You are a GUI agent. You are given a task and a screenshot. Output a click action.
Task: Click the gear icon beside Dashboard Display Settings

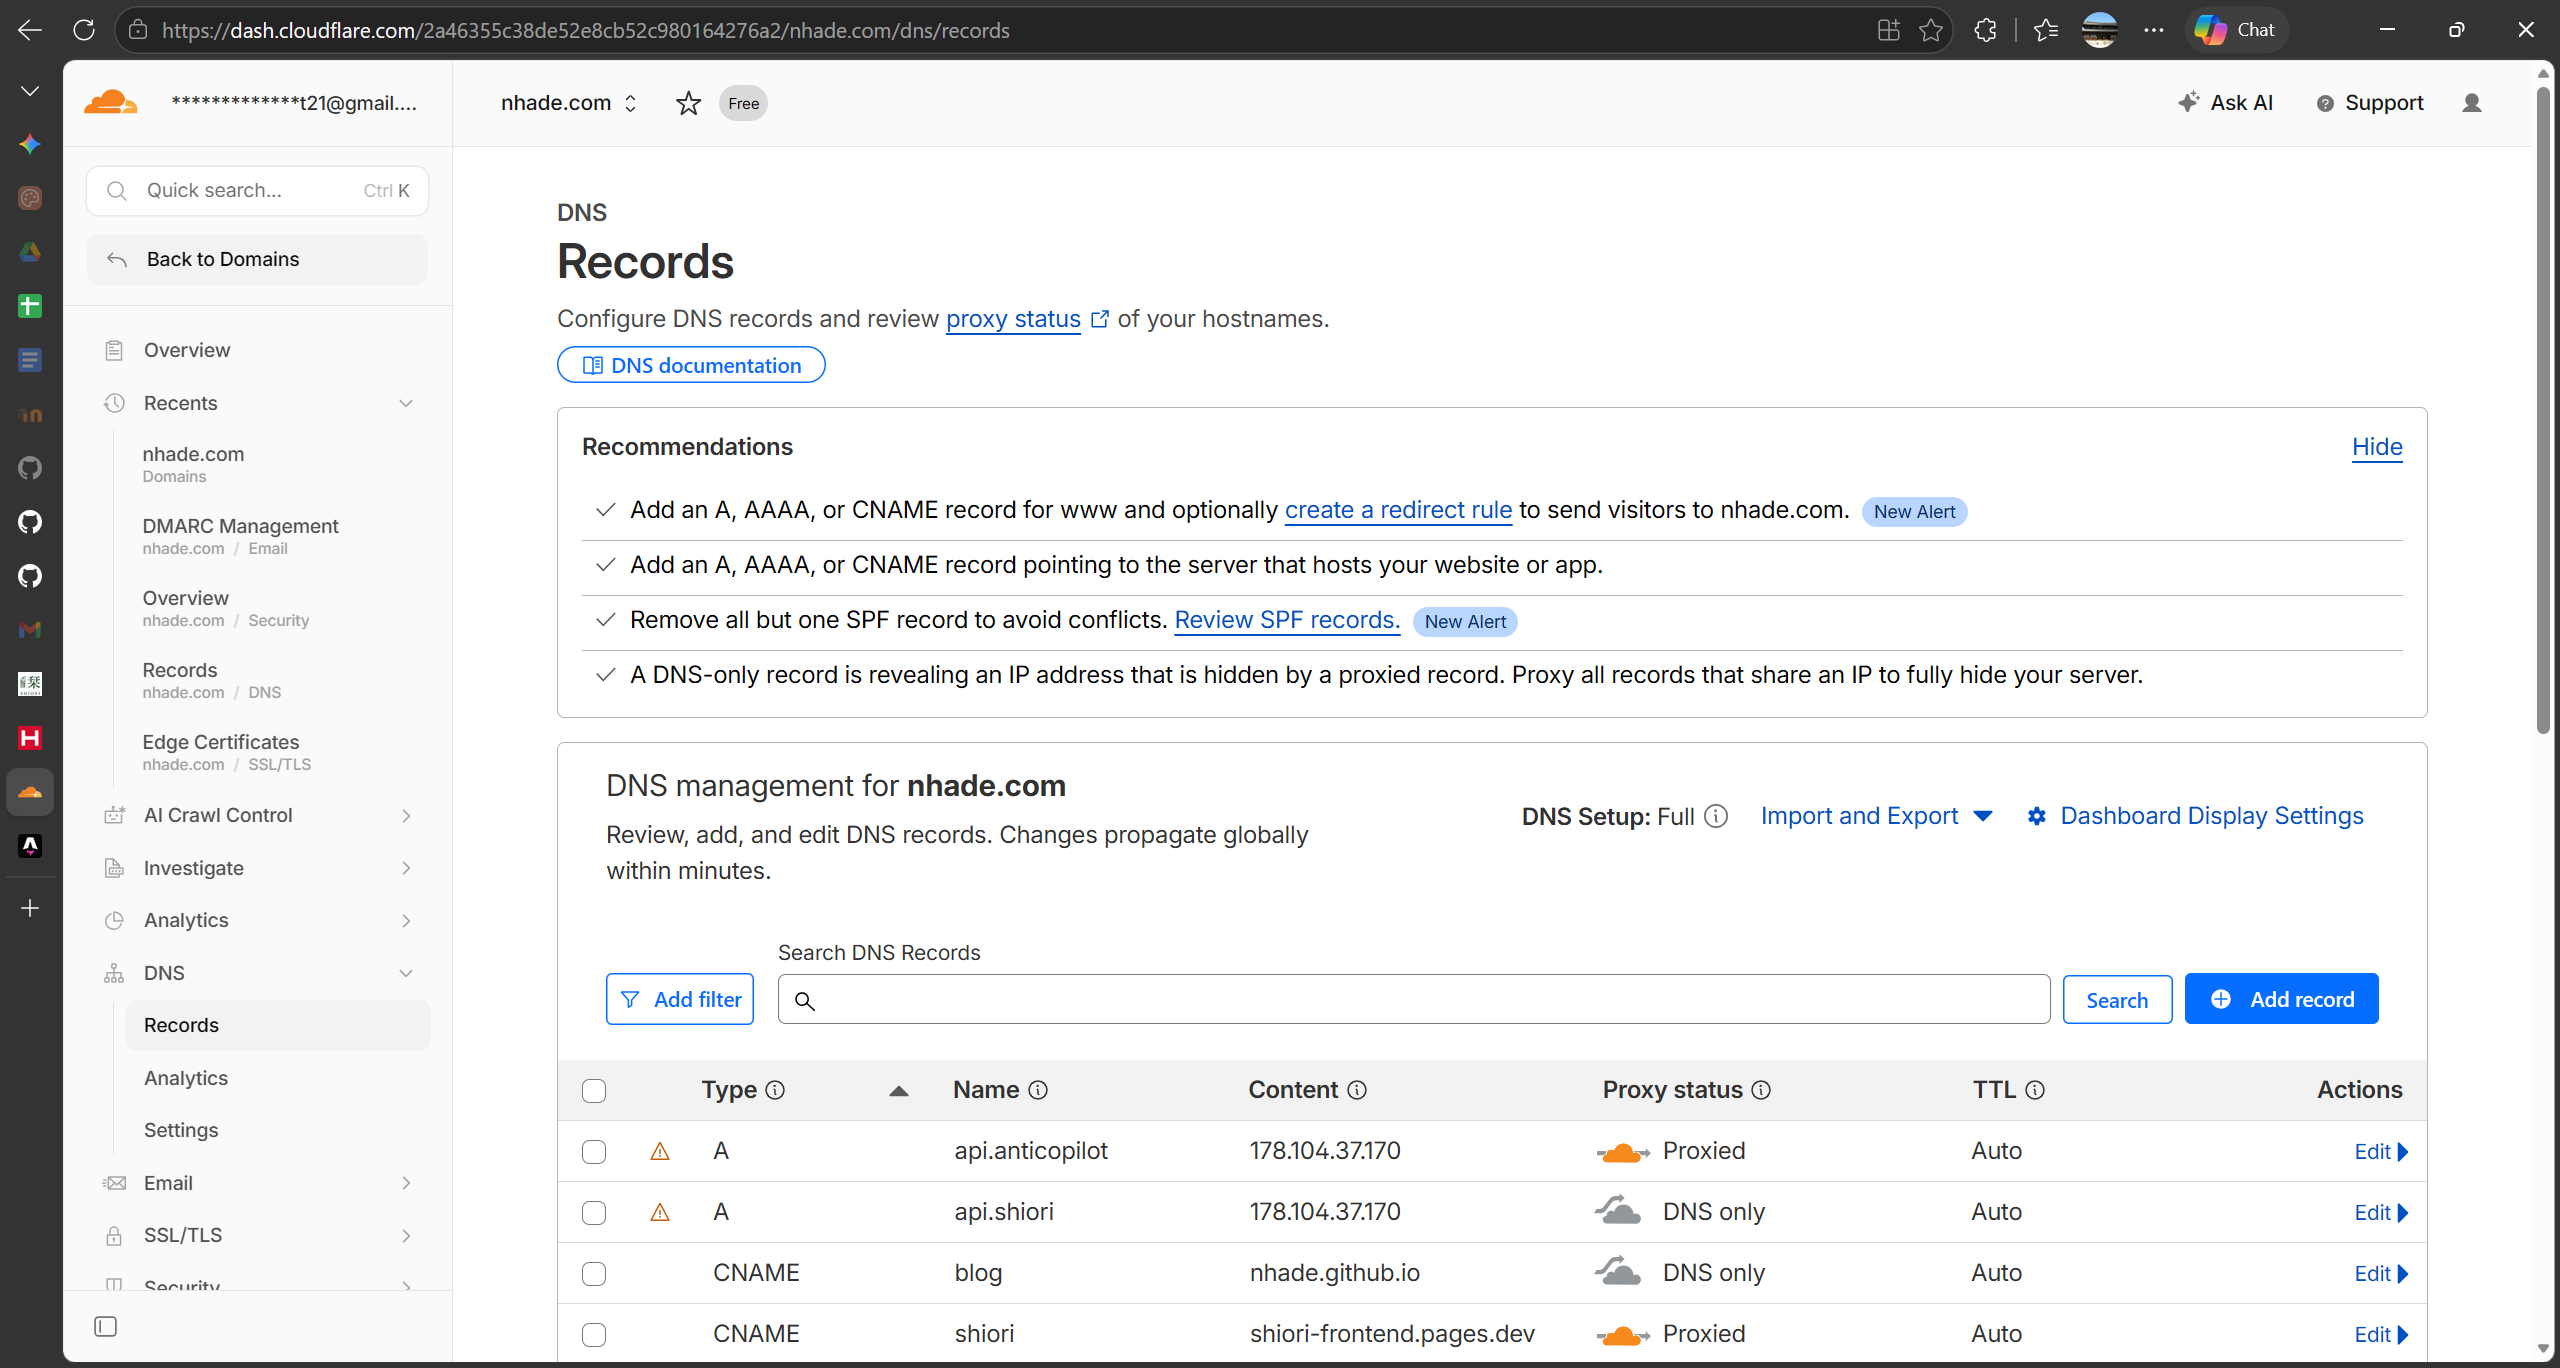[x=2036, y=817]
